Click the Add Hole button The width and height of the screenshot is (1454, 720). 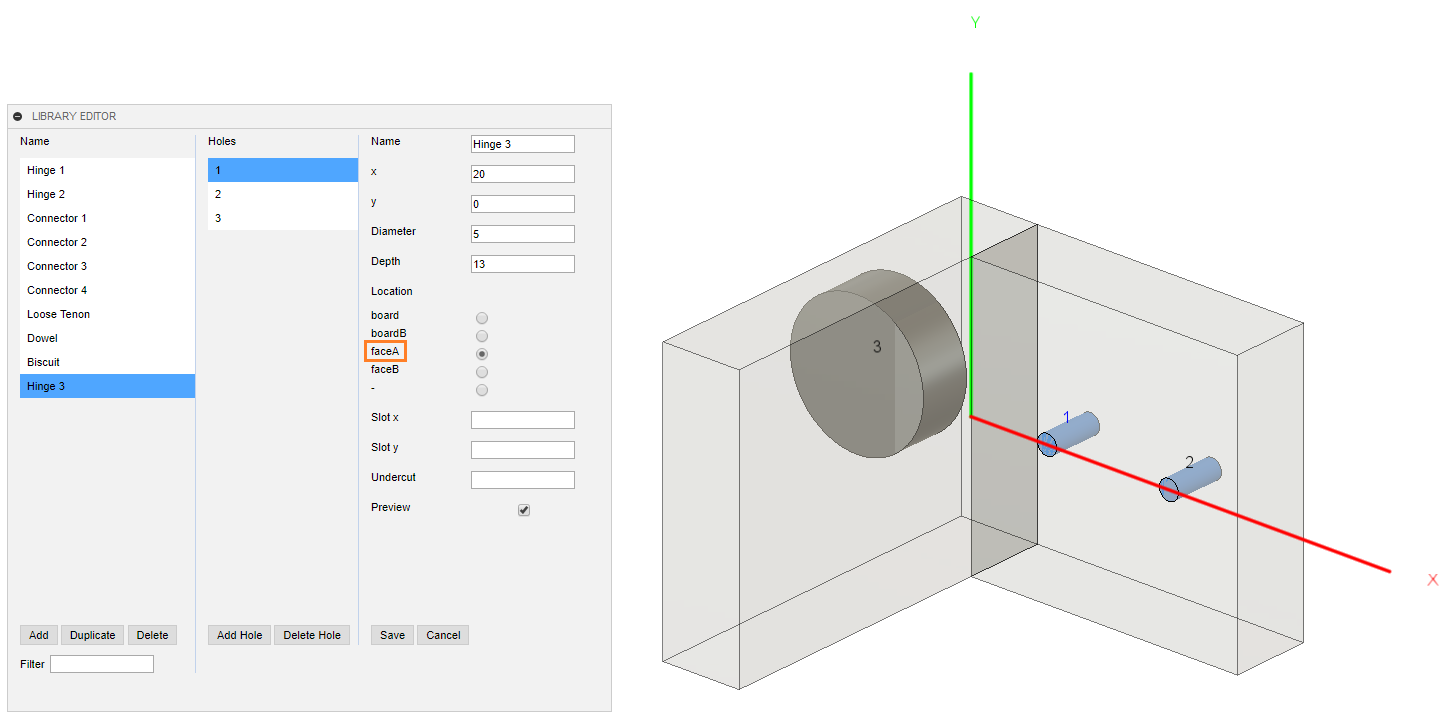click(239, 635)
